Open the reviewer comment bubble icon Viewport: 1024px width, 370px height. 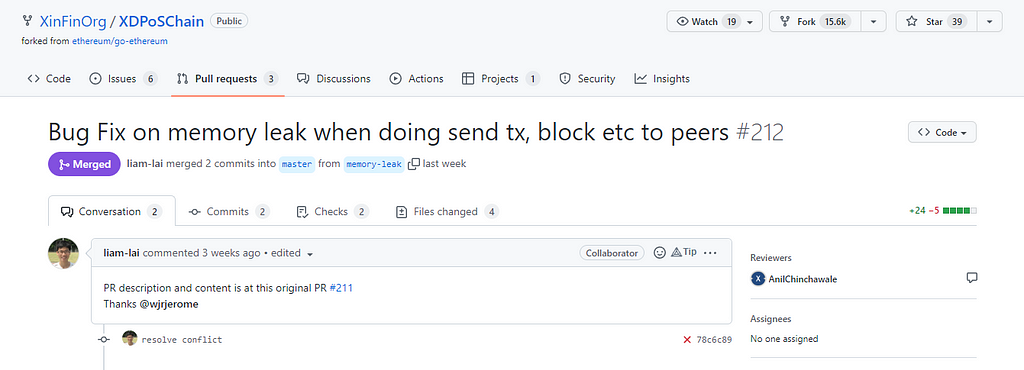click(971, 279)
